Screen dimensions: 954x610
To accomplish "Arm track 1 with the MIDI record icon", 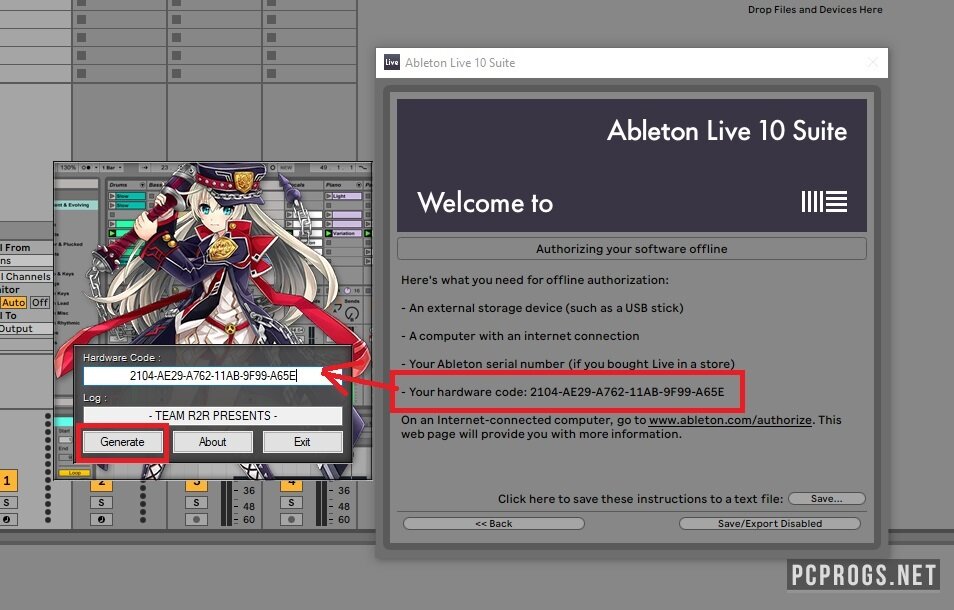I will point(6,520).
